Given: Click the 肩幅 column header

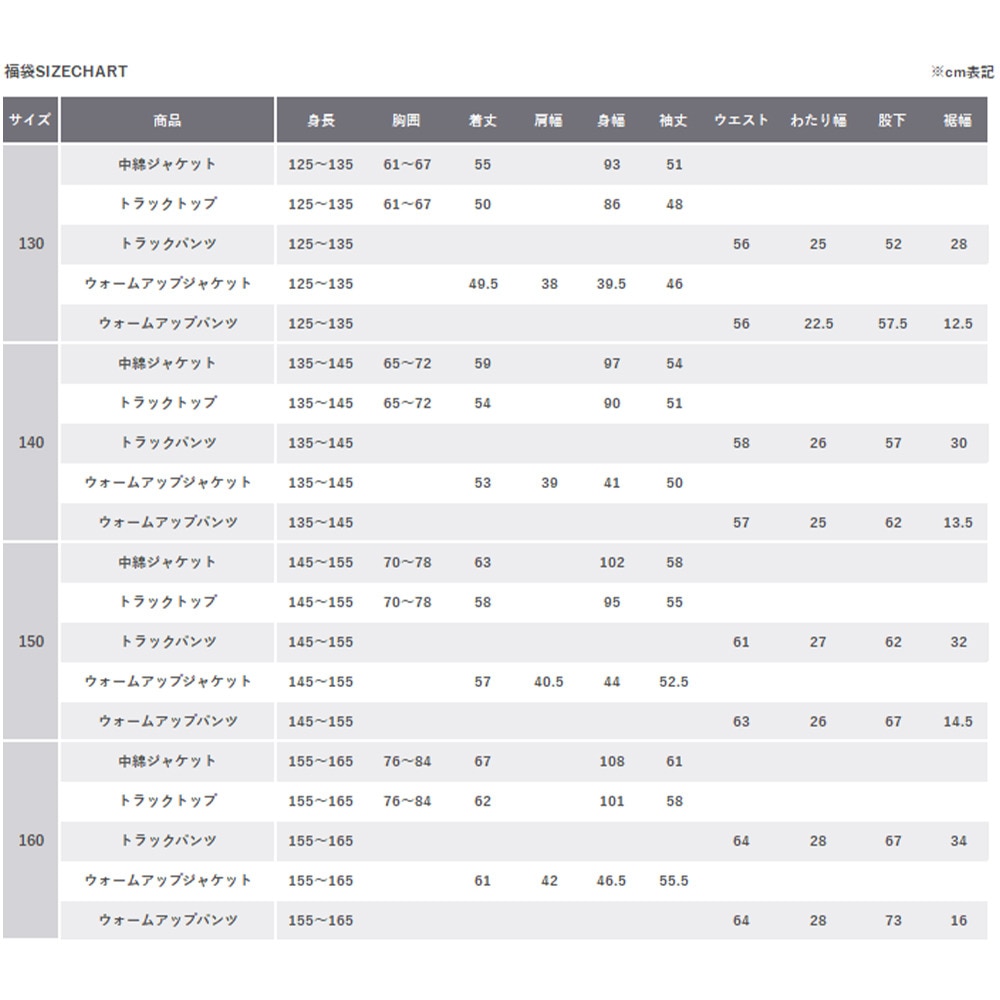Looking at the screenshot, I should pyautogui.click(x=548, y=120).
